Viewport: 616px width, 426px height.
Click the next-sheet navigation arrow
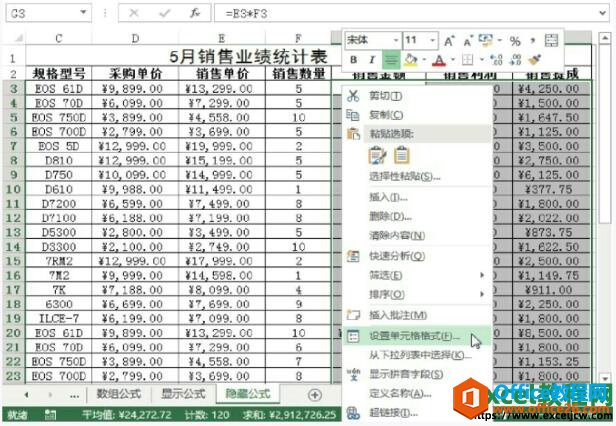pos(50,395)
